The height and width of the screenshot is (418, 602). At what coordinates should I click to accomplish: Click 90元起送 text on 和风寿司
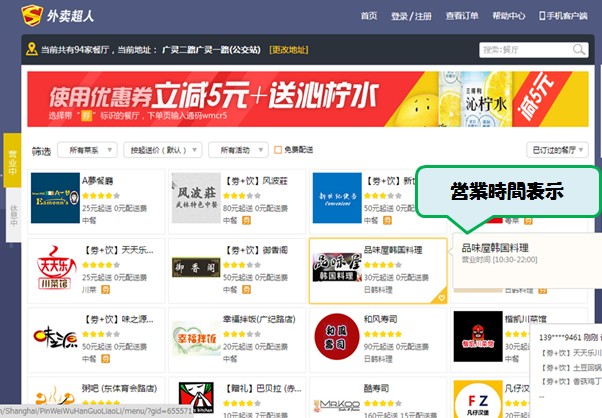[379, 347]
